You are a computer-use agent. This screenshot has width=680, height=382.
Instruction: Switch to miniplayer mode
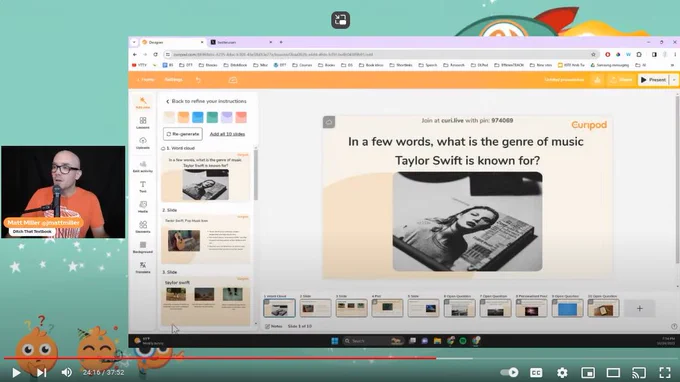[x=588, y=372]
